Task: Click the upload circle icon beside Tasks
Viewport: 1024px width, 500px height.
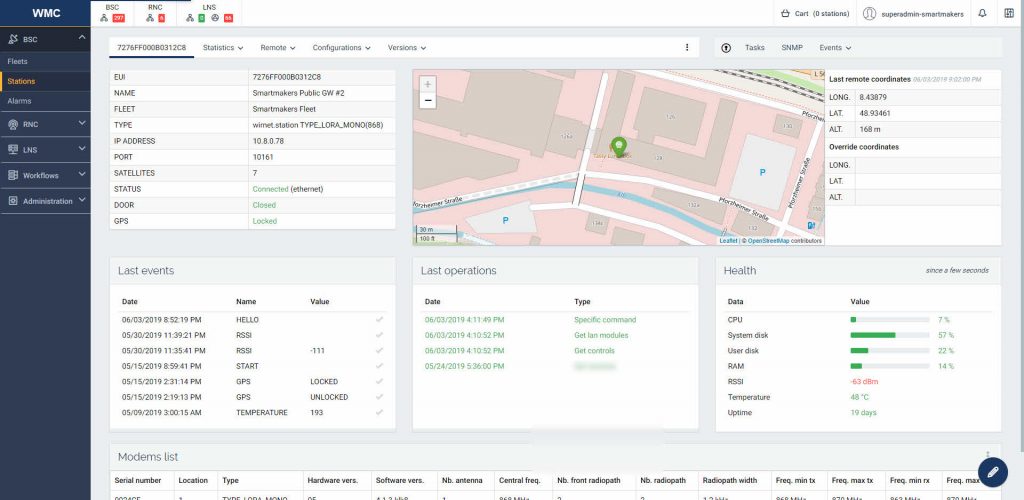Action: pos(726,48)
